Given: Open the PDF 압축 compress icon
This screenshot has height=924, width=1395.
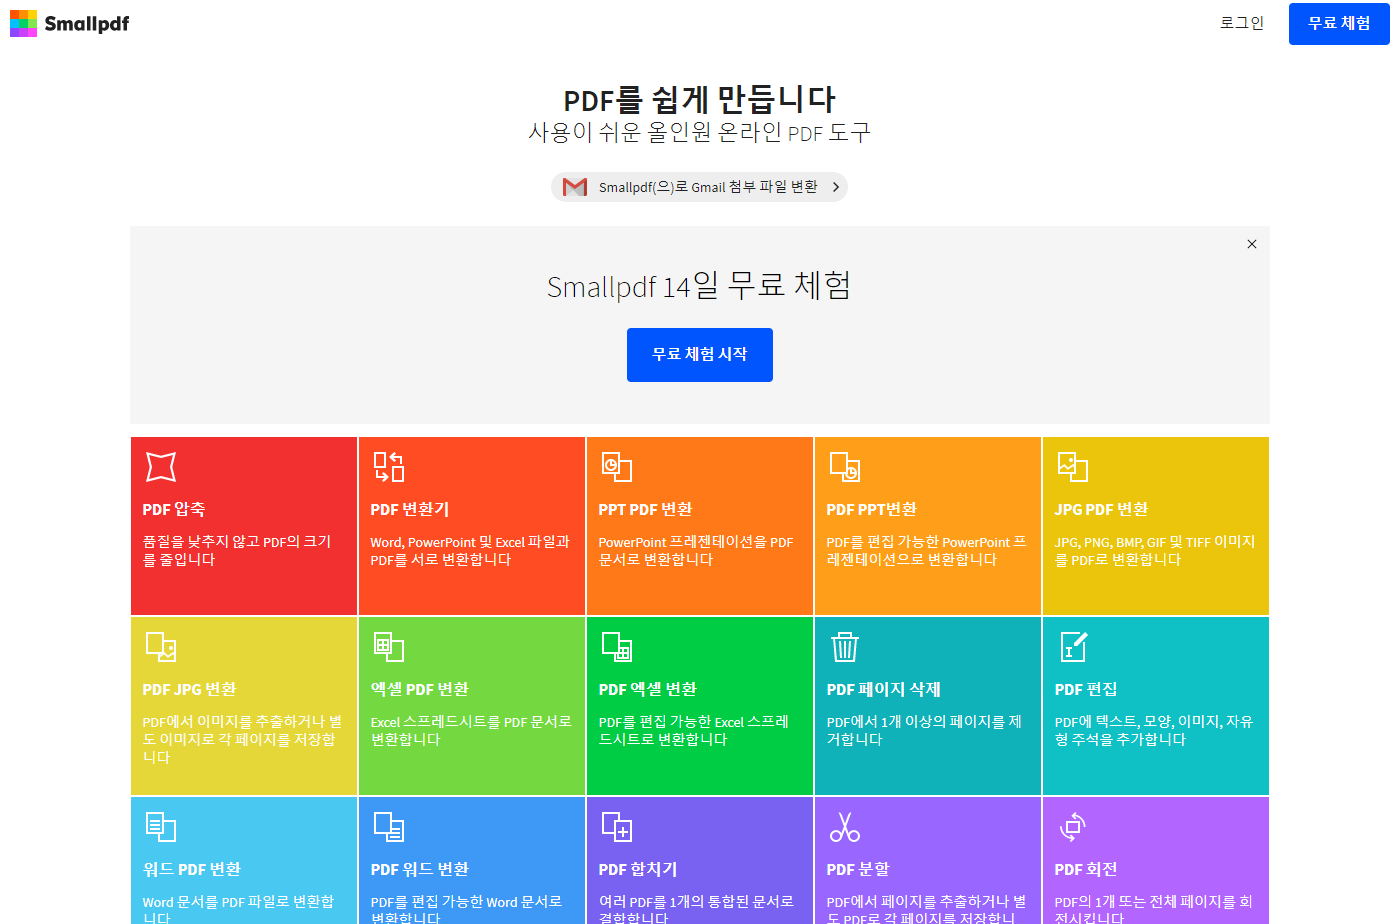Looking at the screenshot, I should tap(161, 467).
